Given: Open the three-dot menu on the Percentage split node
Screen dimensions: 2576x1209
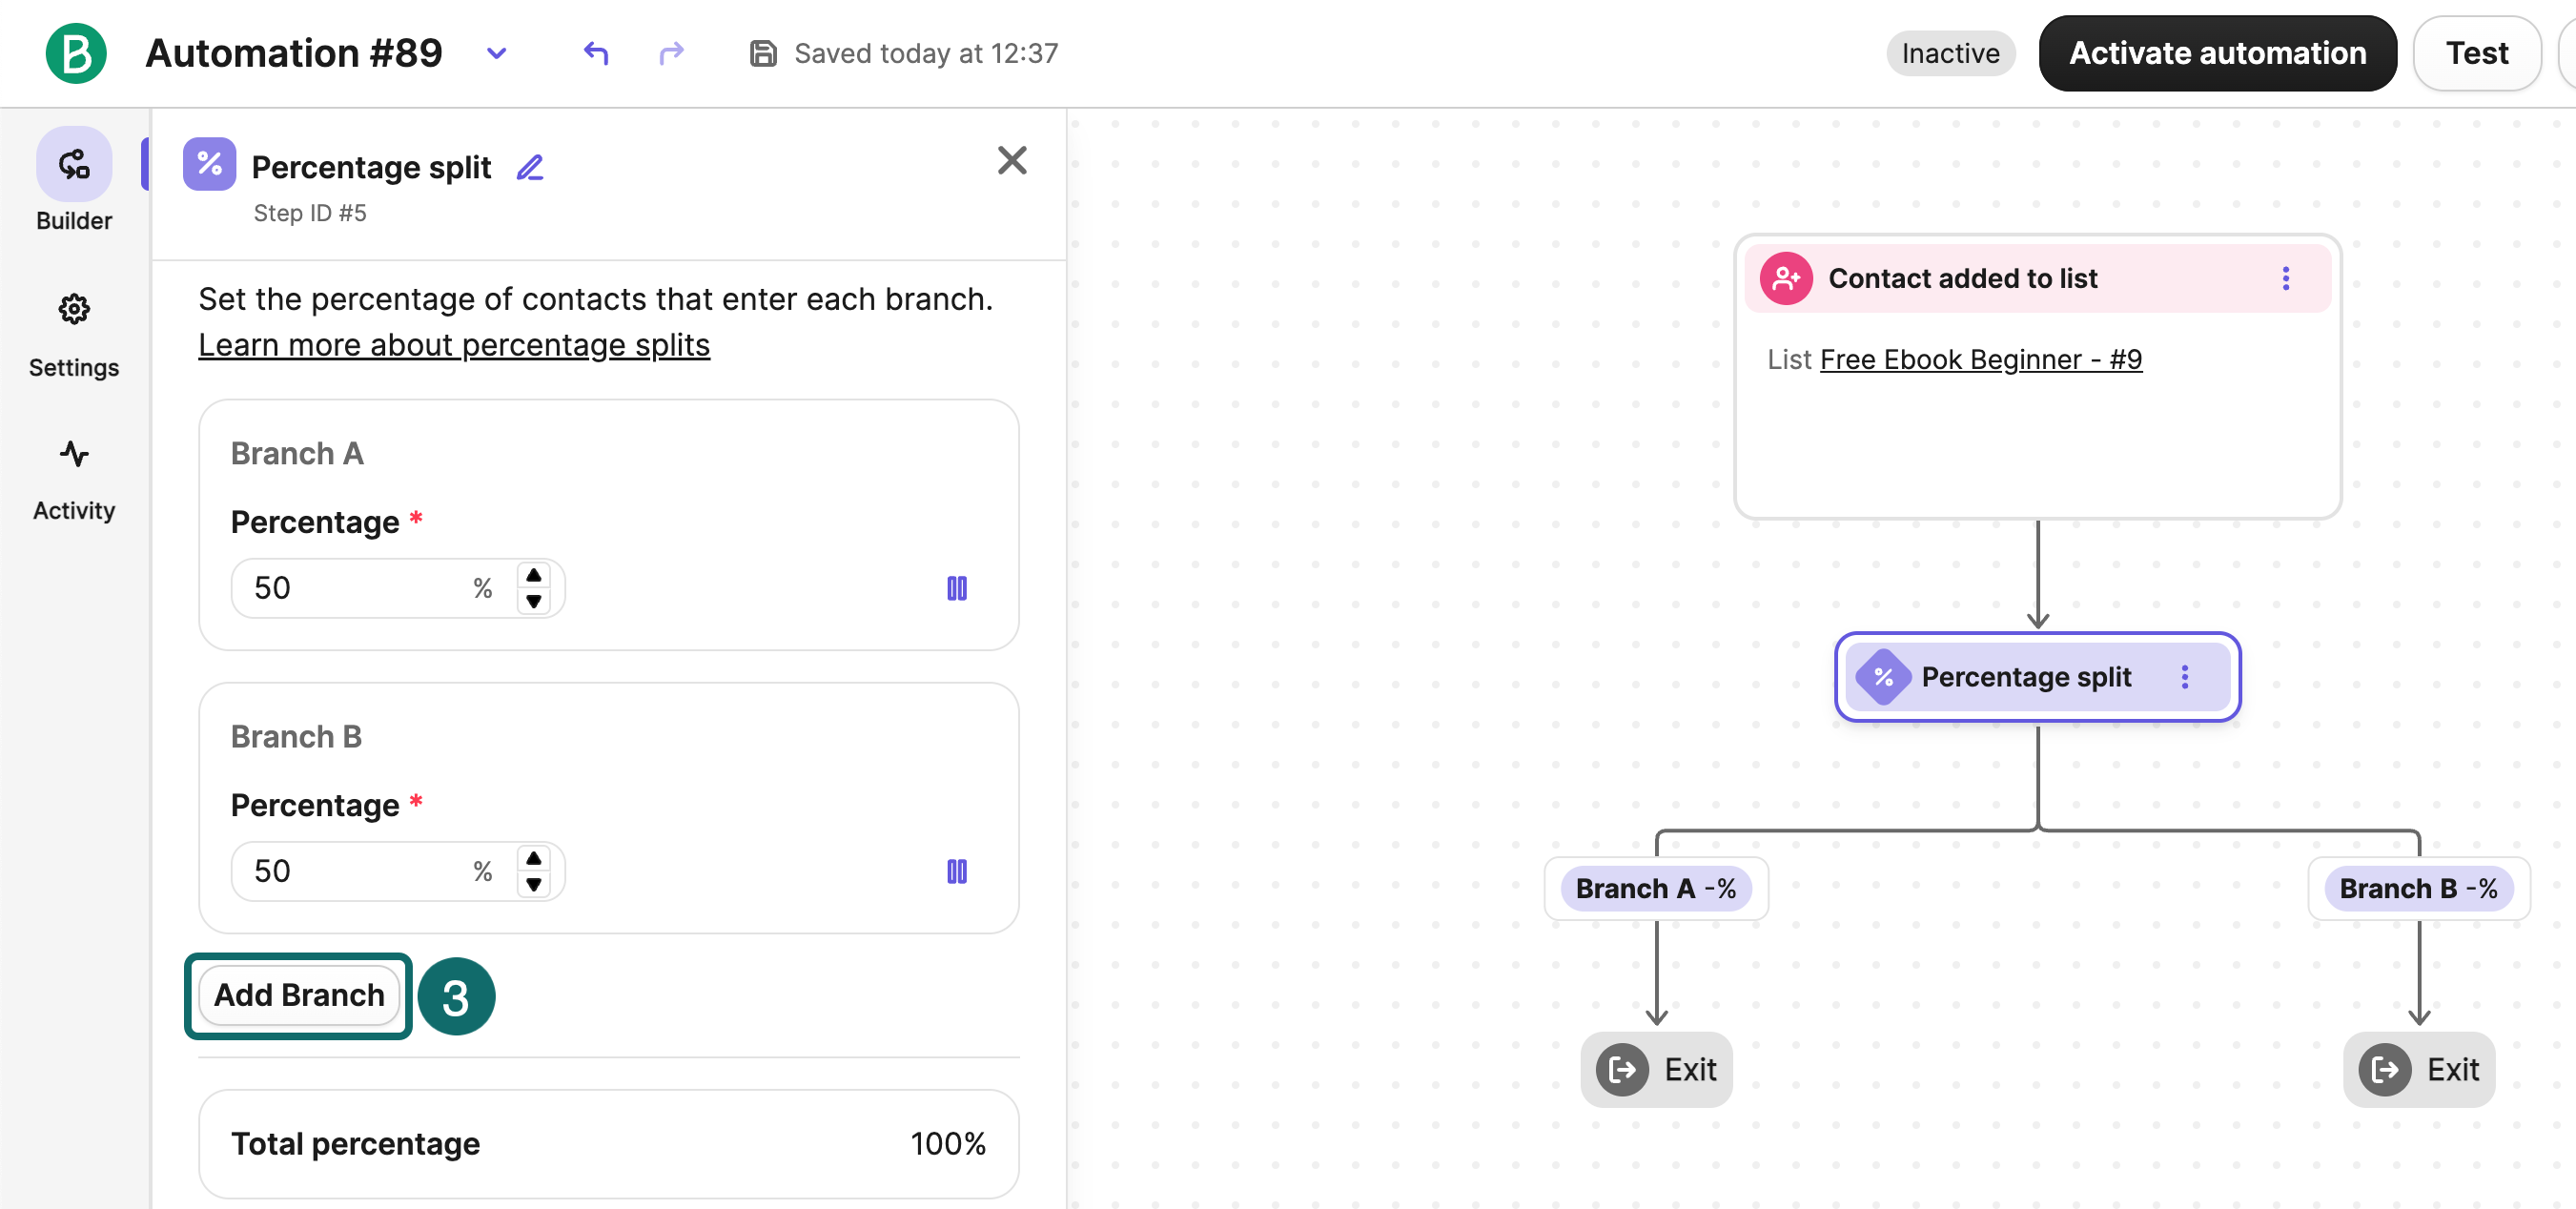Looking at the screenshot, I should tap(2185, 677).
